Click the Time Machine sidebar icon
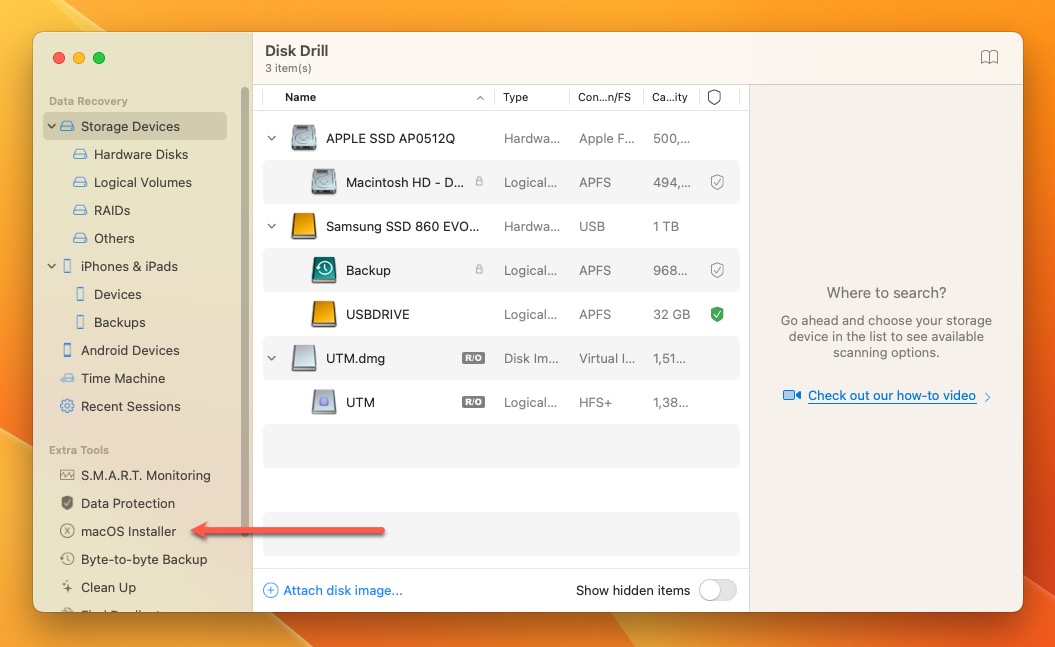Viewport: 1055px width, 647px height. (x=67, y=378)
